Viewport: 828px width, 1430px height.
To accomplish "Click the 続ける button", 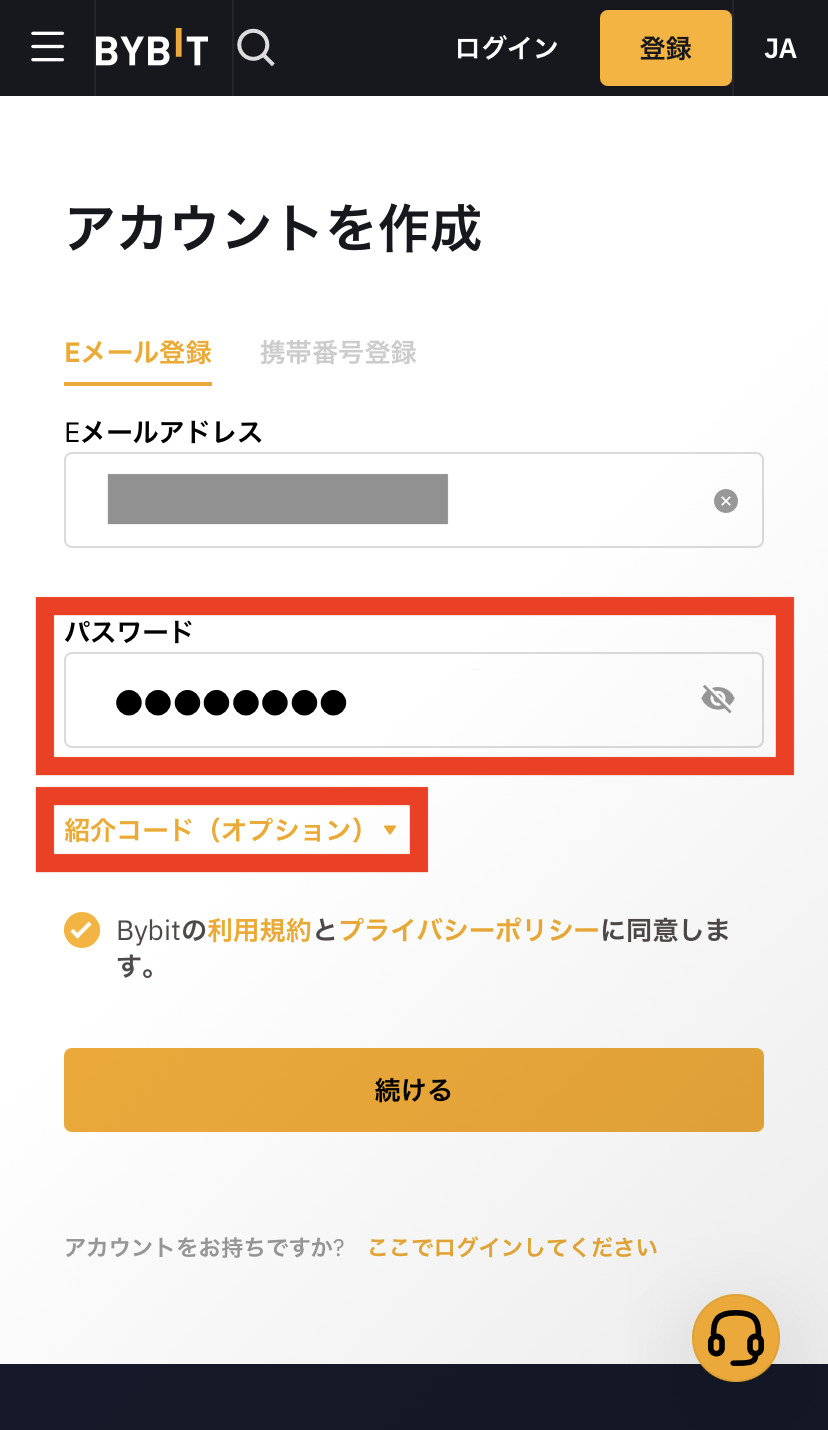I will click(414, 1090).
